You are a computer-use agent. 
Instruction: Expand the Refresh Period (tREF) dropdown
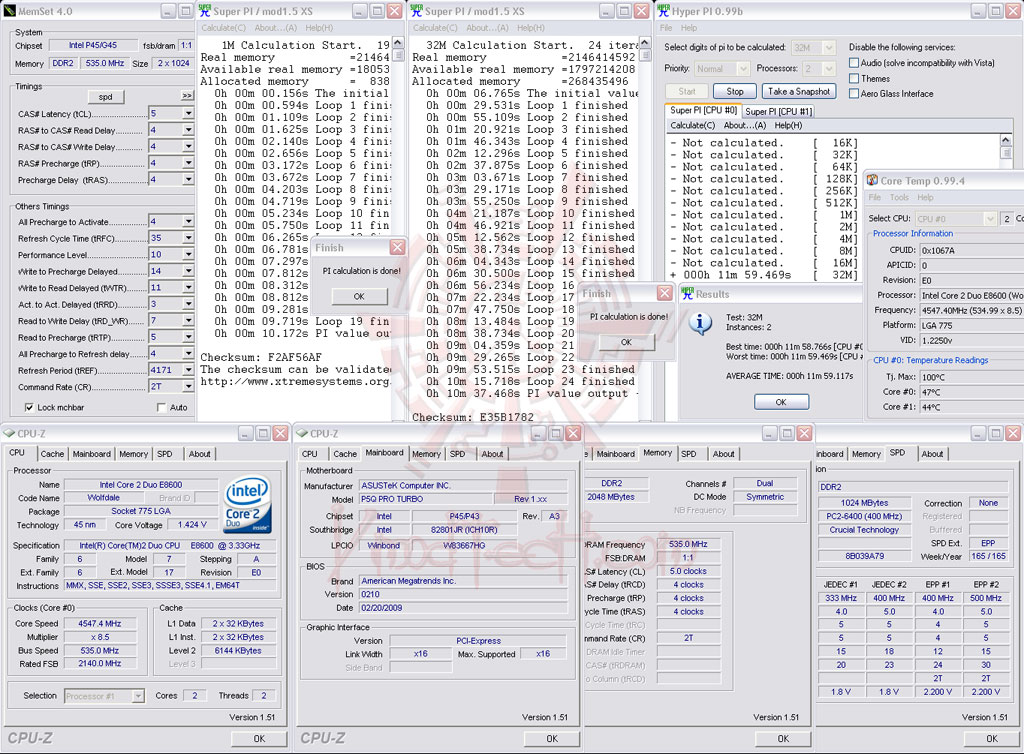click(188, 370)
